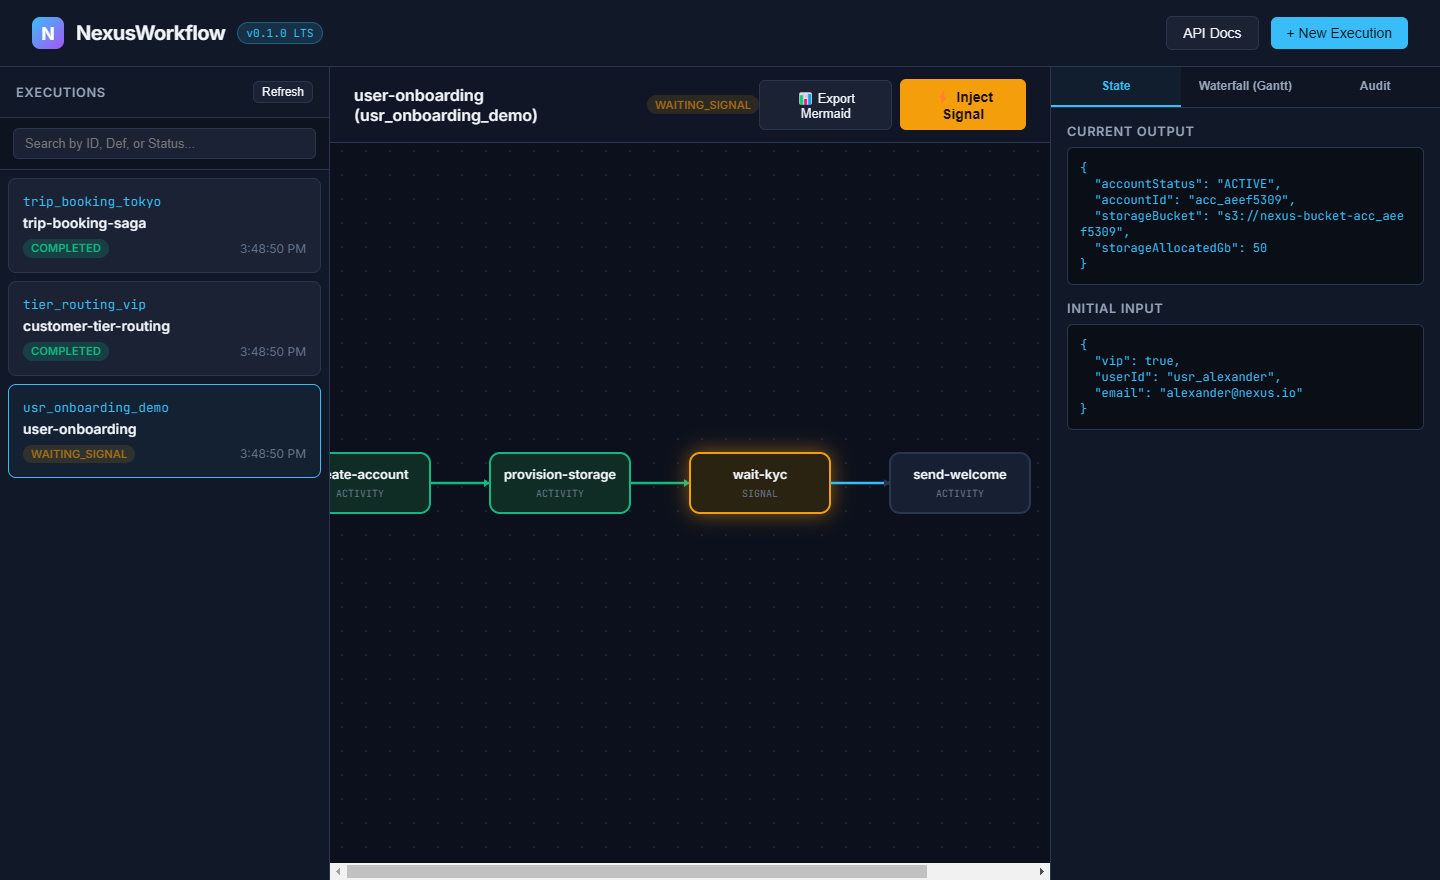Screen dimensions: 1440x880
Task: Click the trip-booking-saga definition name
Action: [85, 223]
